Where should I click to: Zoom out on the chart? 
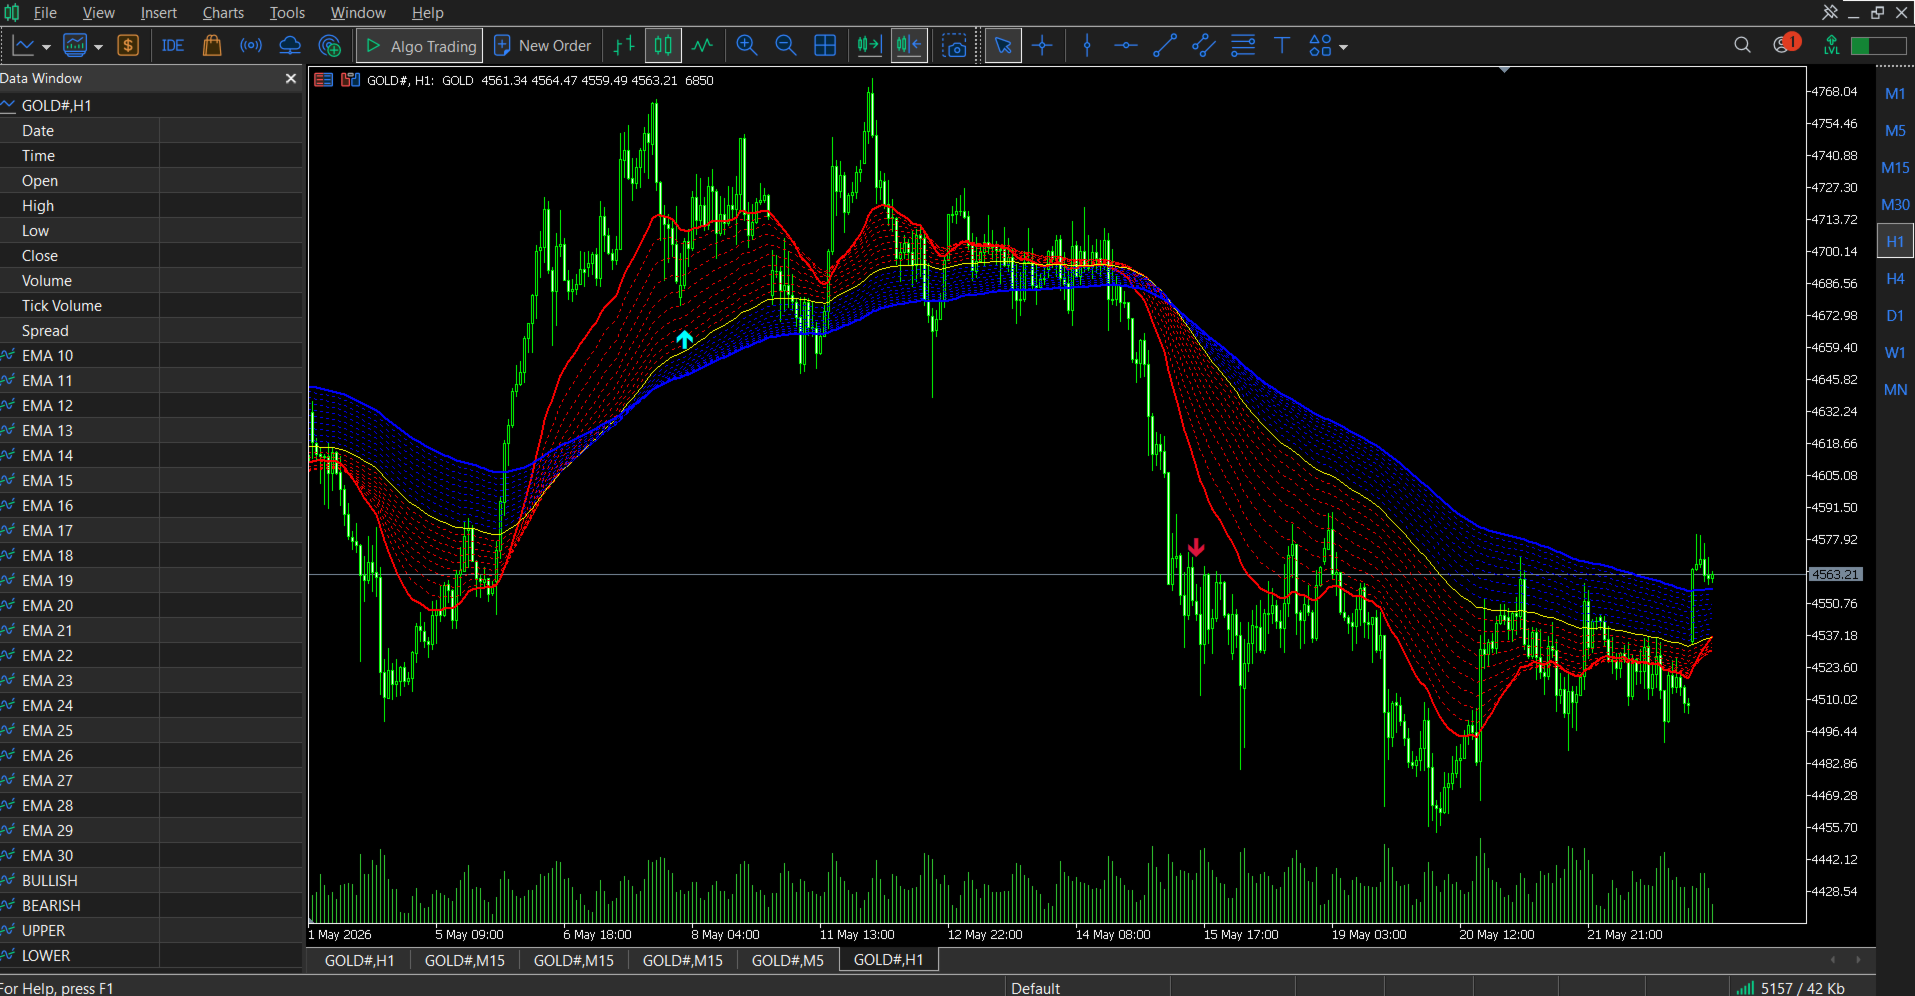785,46
